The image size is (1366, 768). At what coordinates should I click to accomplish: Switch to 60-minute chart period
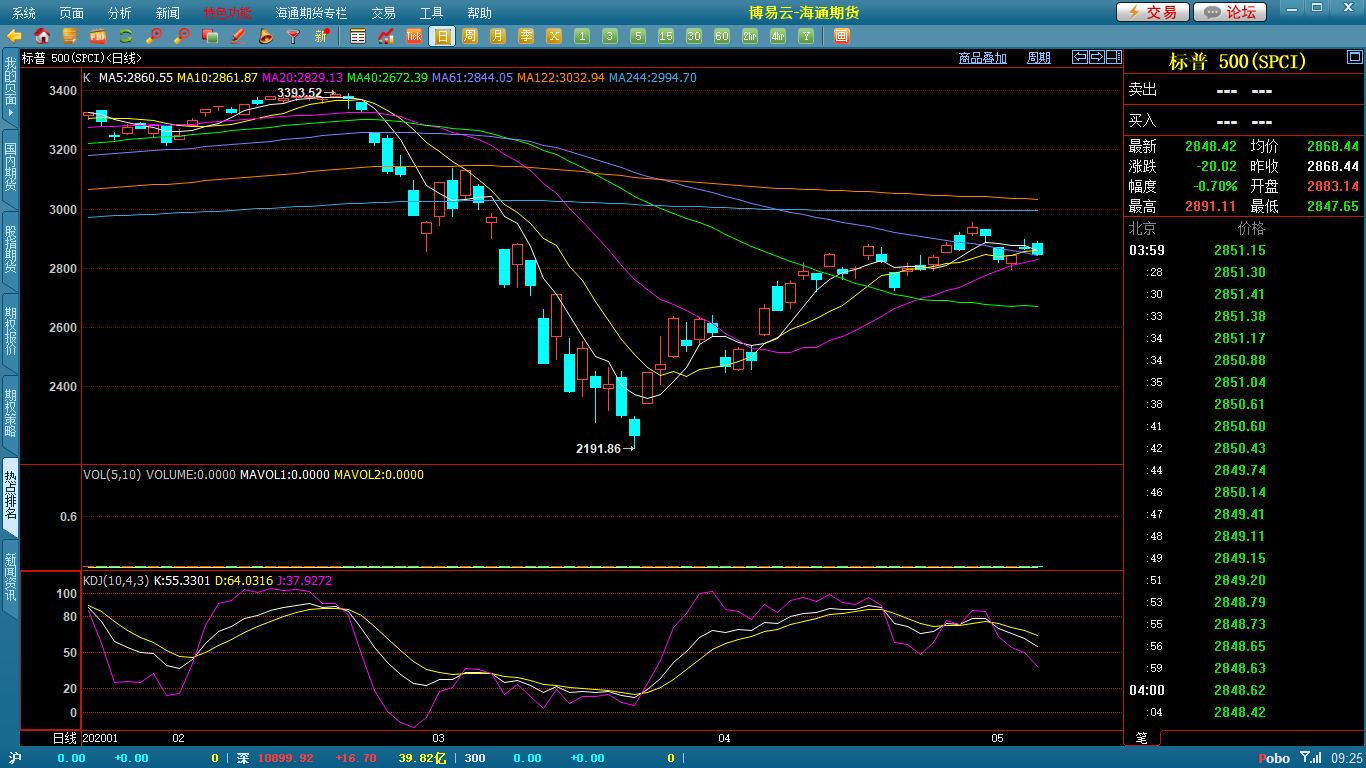point(722,36)
